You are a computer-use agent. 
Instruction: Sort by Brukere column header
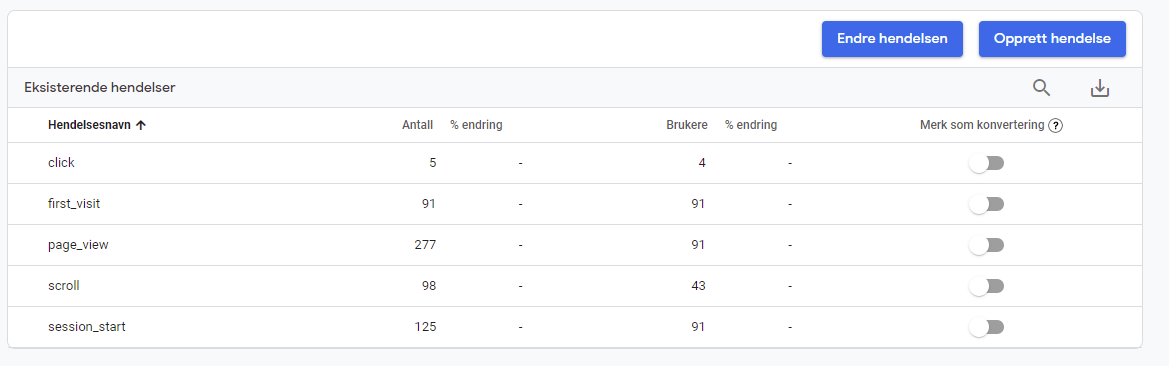pyautogui.click(x=687, y=125)
